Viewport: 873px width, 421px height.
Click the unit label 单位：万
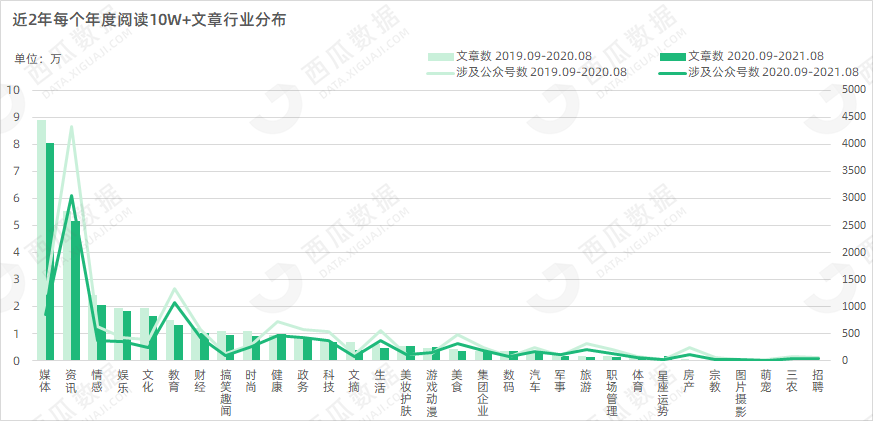coord(37,58)
